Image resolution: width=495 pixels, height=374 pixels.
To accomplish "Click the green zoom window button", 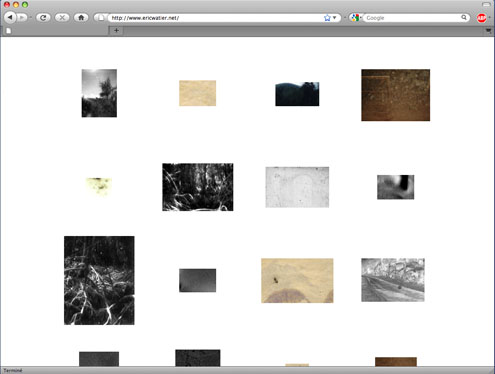I will click(x=25, y=5).
